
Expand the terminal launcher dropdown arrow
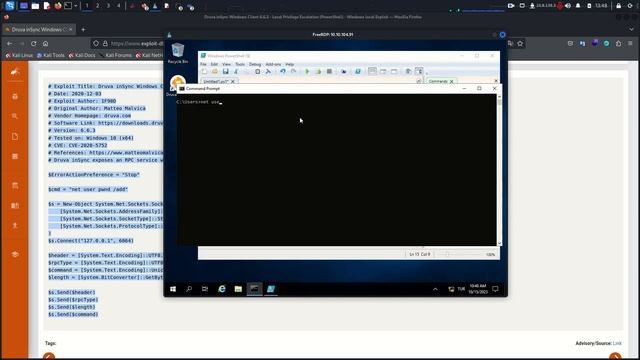76,6
